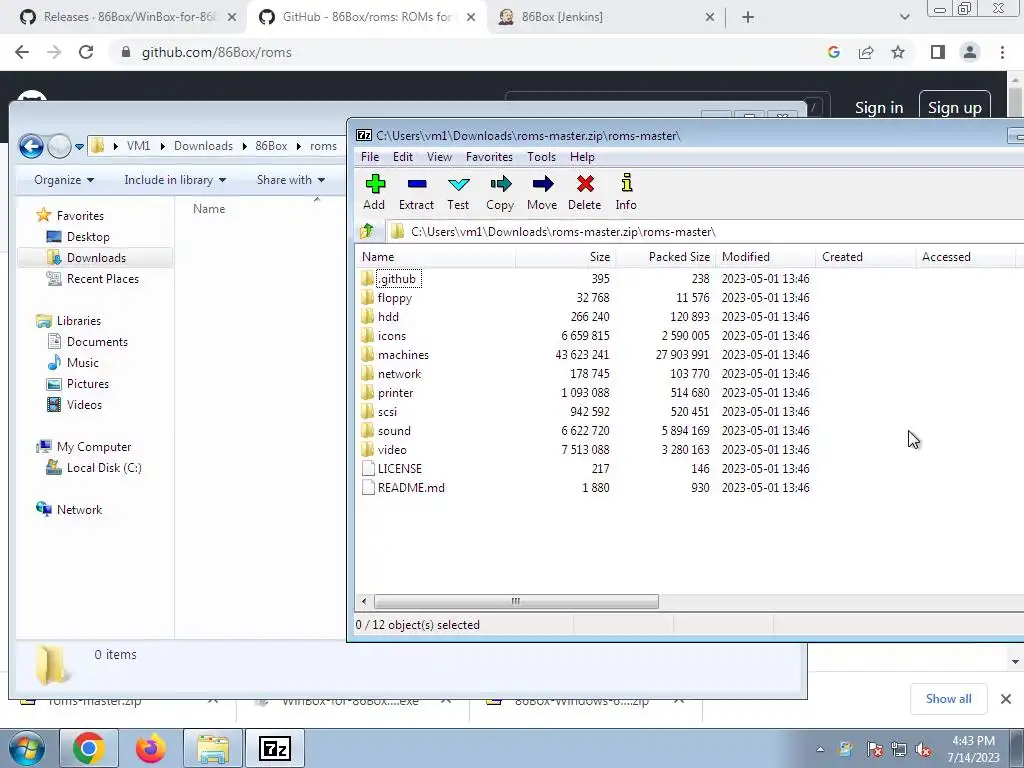This screenshot has height=768, width=1024.
Task: Open recent locations dropdown beside Explorer nav arrows
Action: point(80,146)
